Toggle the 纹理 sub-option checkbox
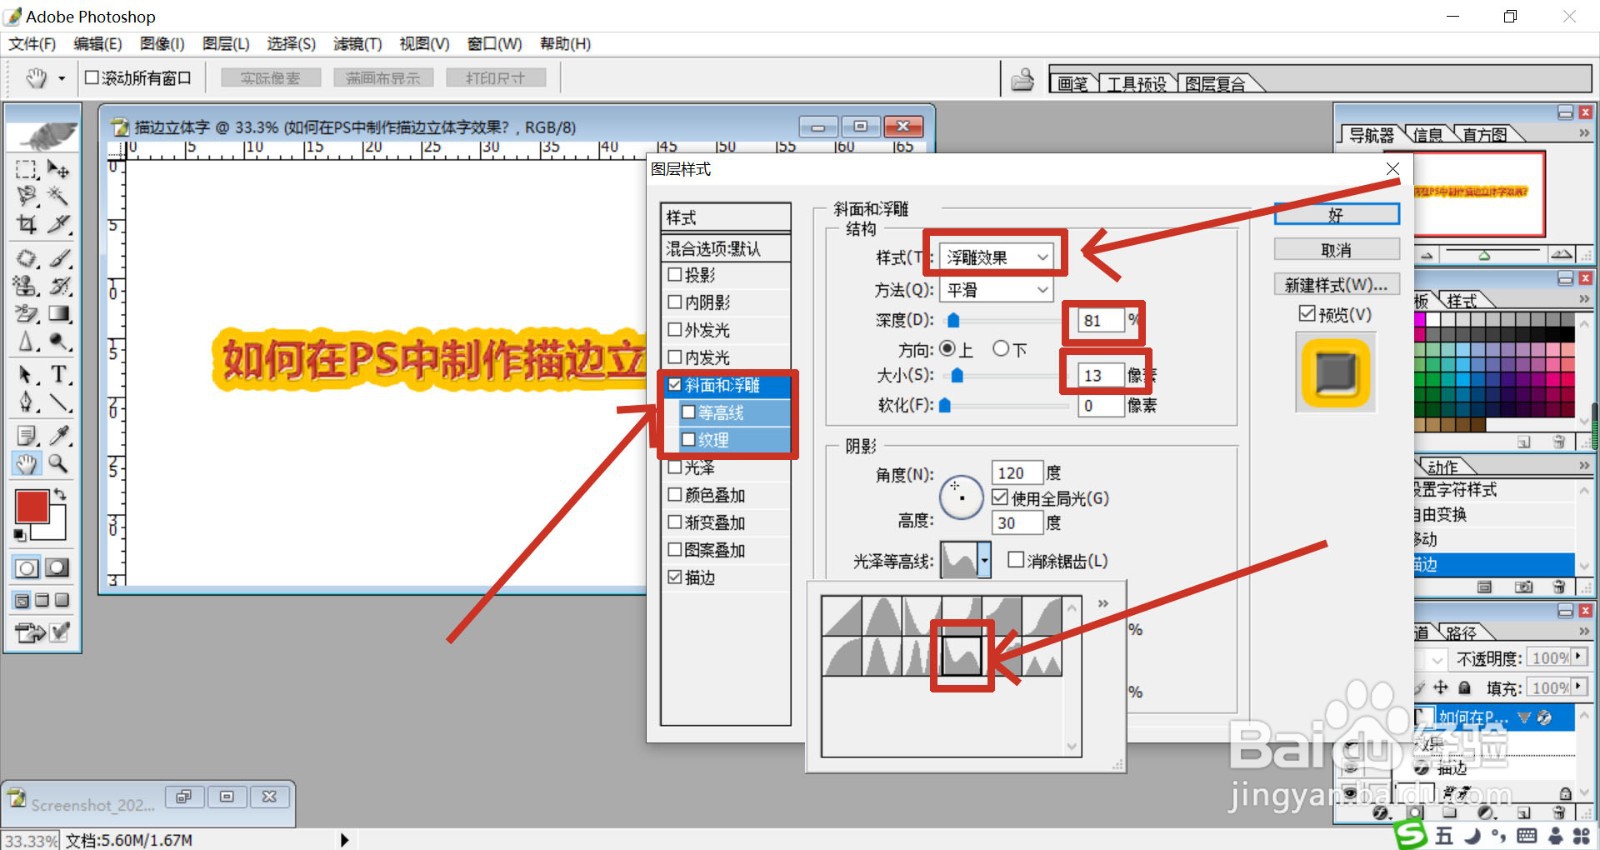 [x=688, y=439]
